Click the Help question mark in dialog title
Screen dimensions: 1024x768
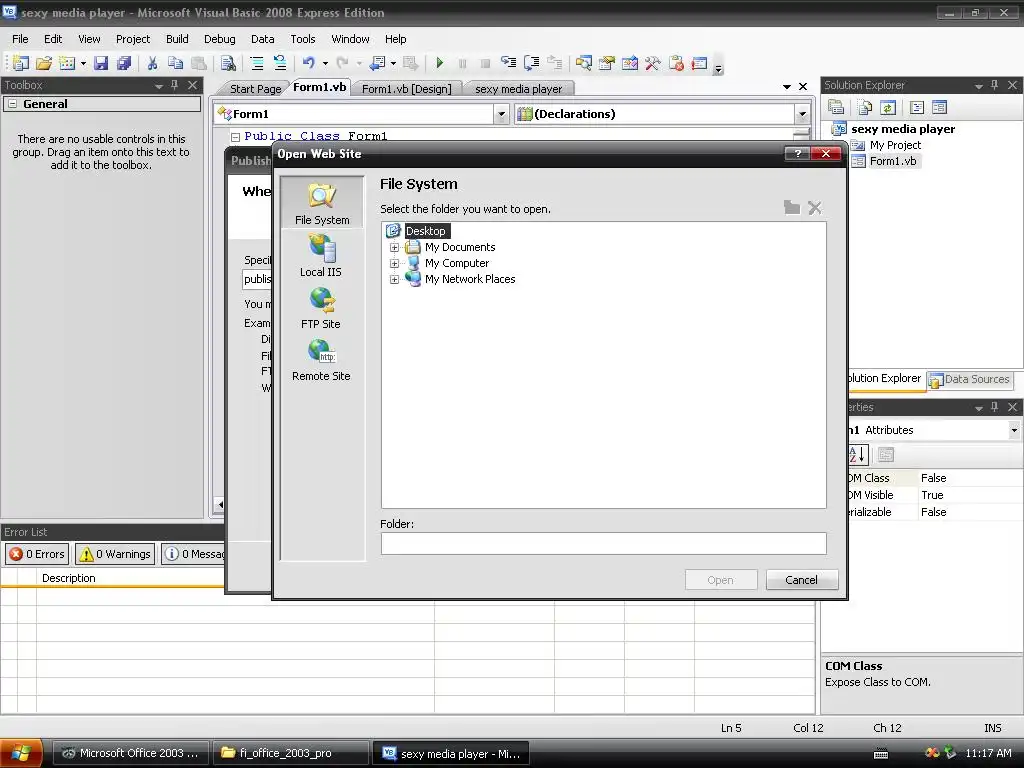pyautogui.click(x=797, y=153)
